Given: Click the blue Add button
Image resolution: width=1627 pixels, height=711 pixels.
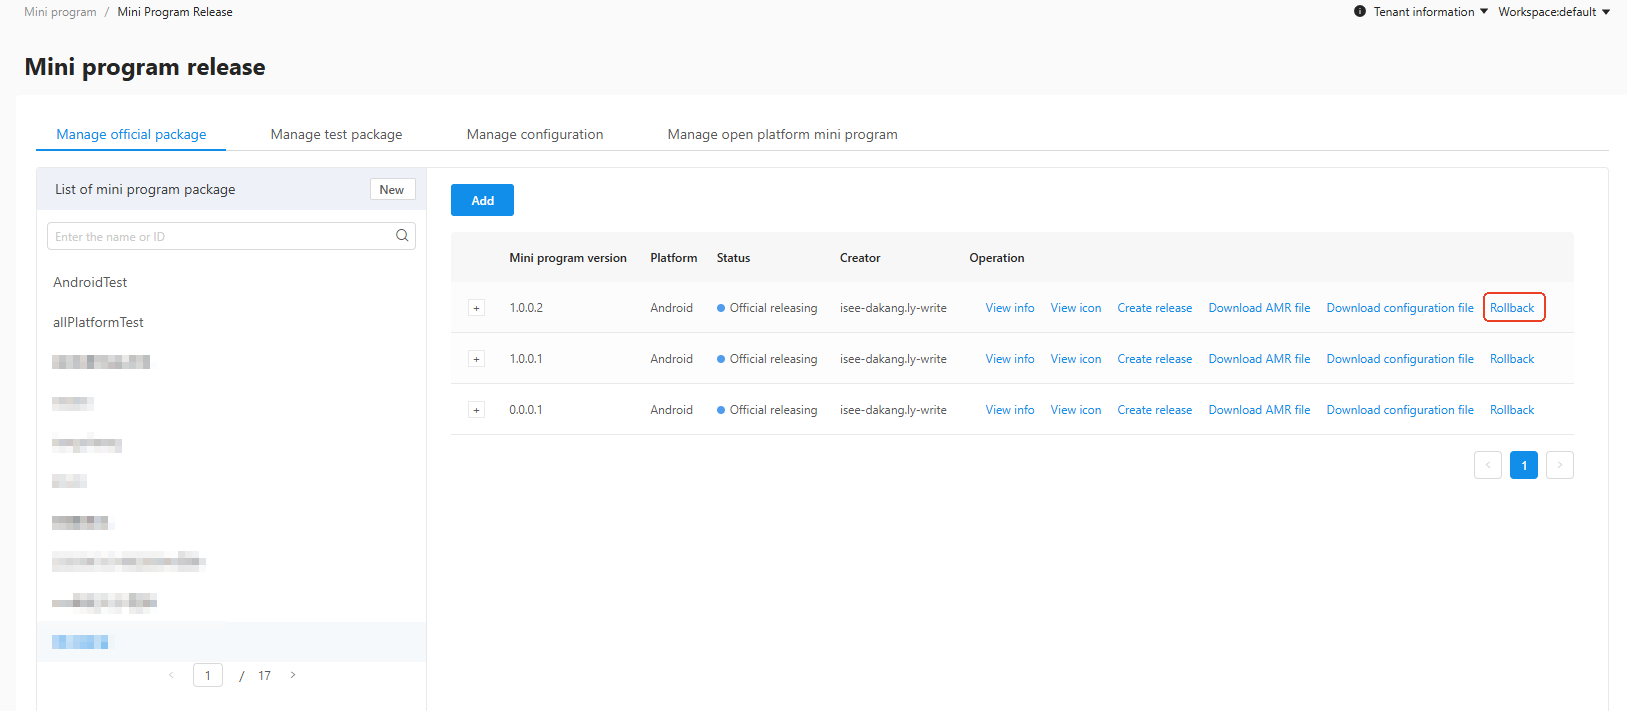Looking at the screenshot, I should (x=482, y=200).
